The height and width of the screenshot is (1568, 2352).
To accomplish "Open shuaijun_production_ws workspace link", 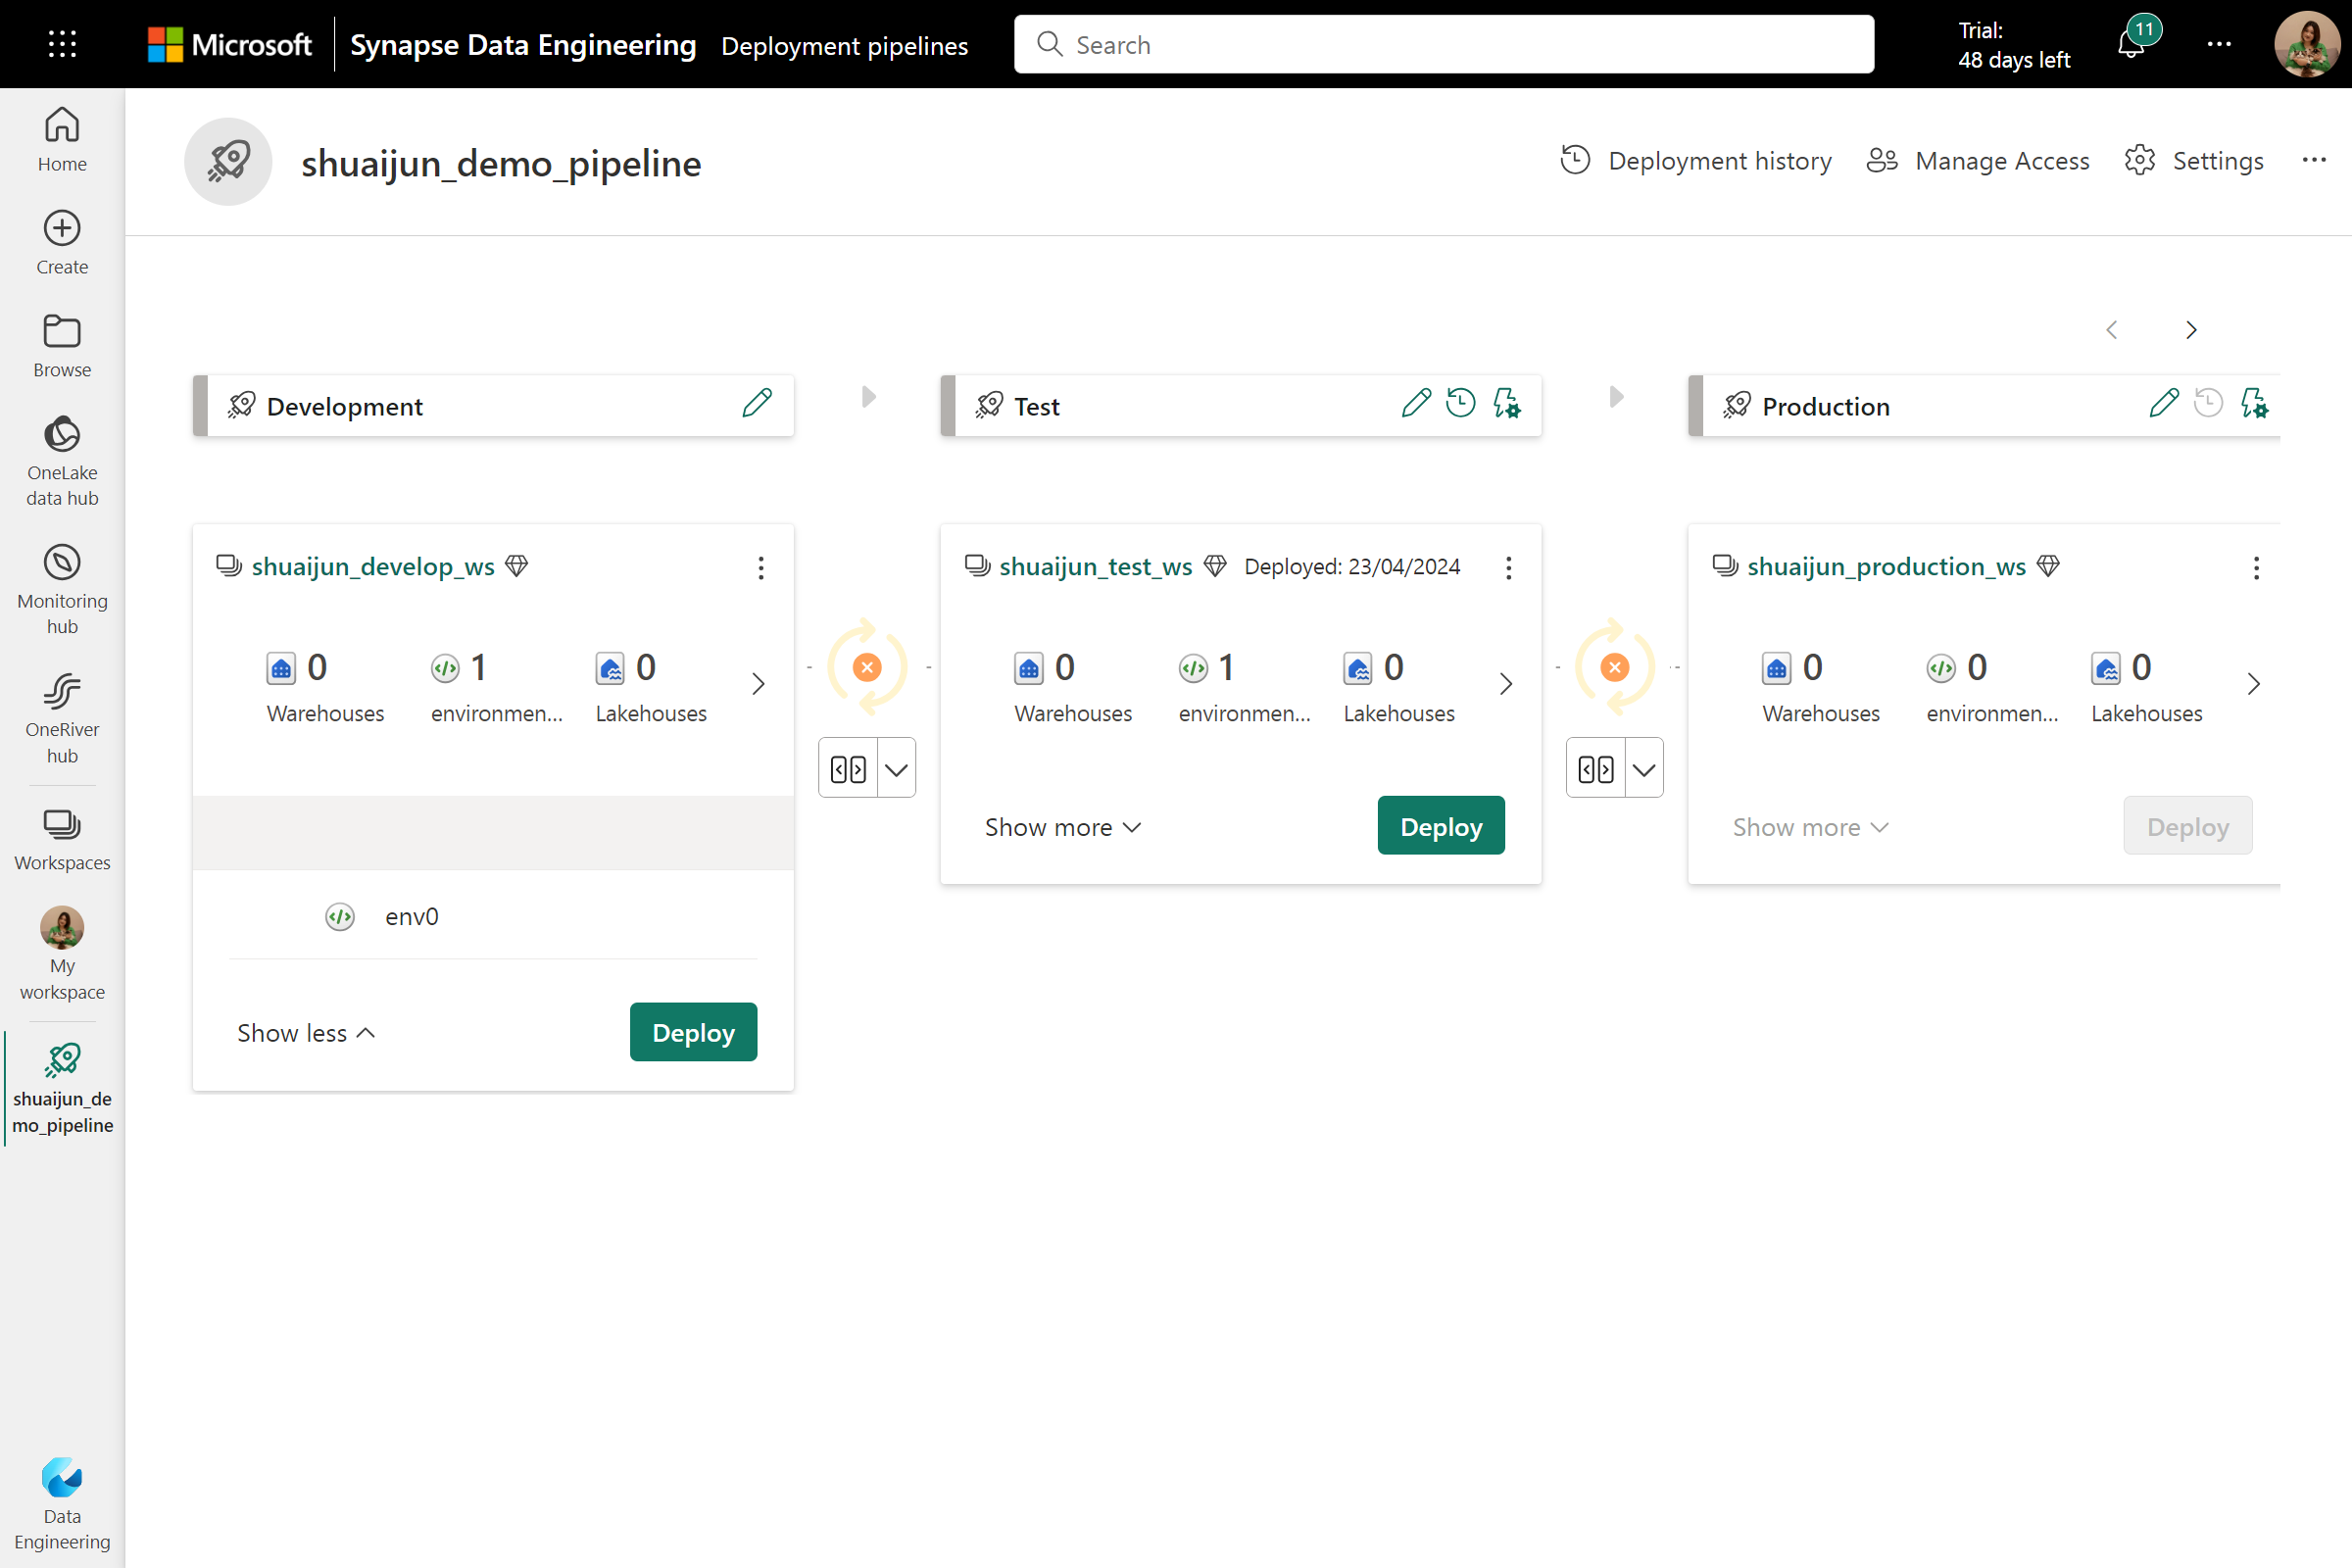I will pos(1886,566).
